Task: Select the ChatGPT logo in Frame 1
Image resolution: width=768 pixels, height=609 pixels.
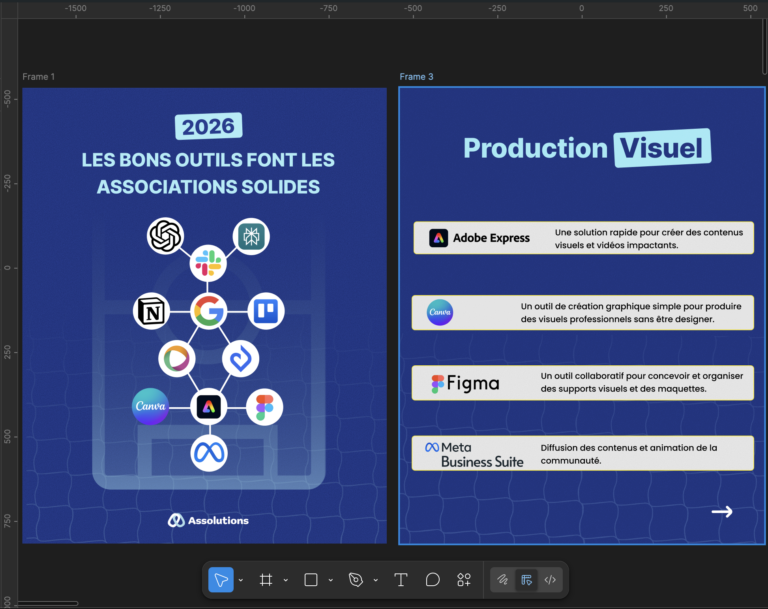Action: [x=166, y=236]
